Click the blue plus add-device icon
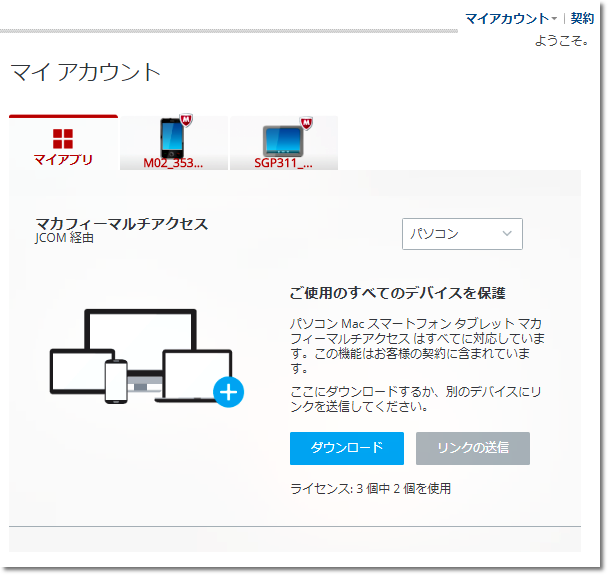This screenshot has height=575, width=608. (228, 392)
